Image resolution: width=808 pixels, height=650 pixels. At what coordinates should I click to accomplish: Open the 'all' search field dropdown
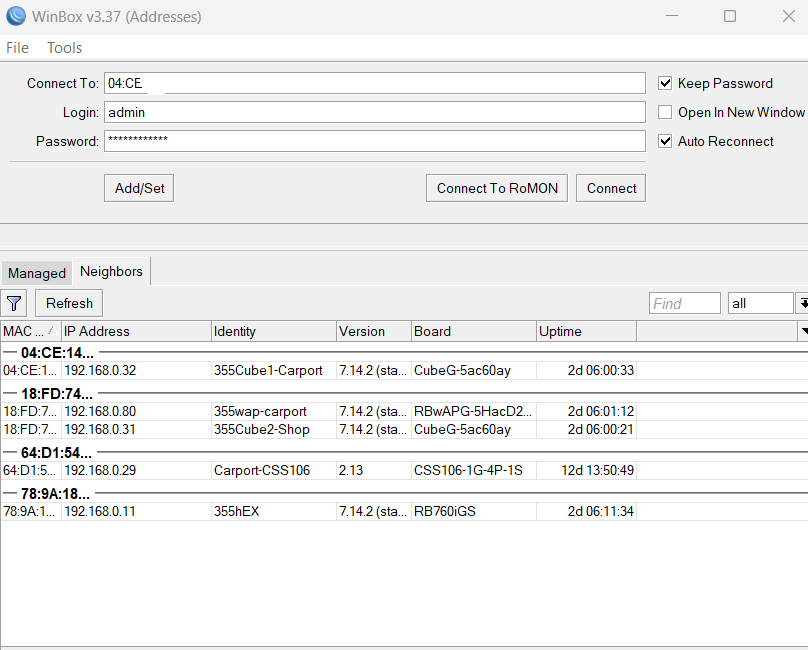pos(802,303)
